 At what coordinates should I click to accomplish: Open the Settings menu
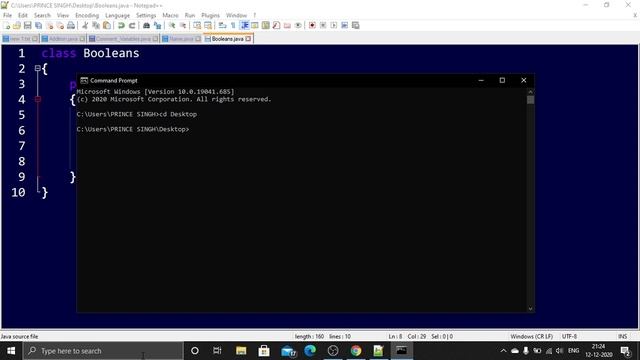coord(146,15)
